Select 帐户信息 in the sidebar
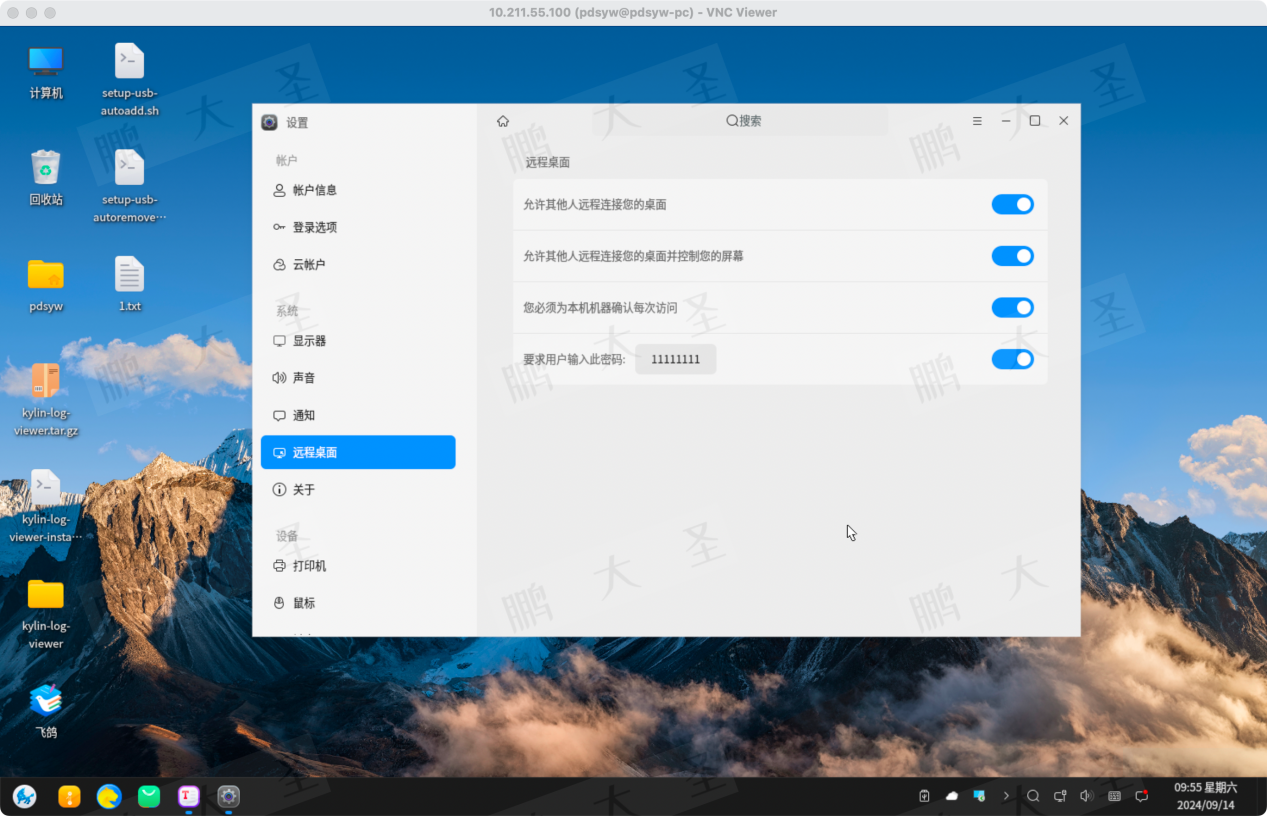1267x816 pixels. pyautogui.click(x=358, y=190)
